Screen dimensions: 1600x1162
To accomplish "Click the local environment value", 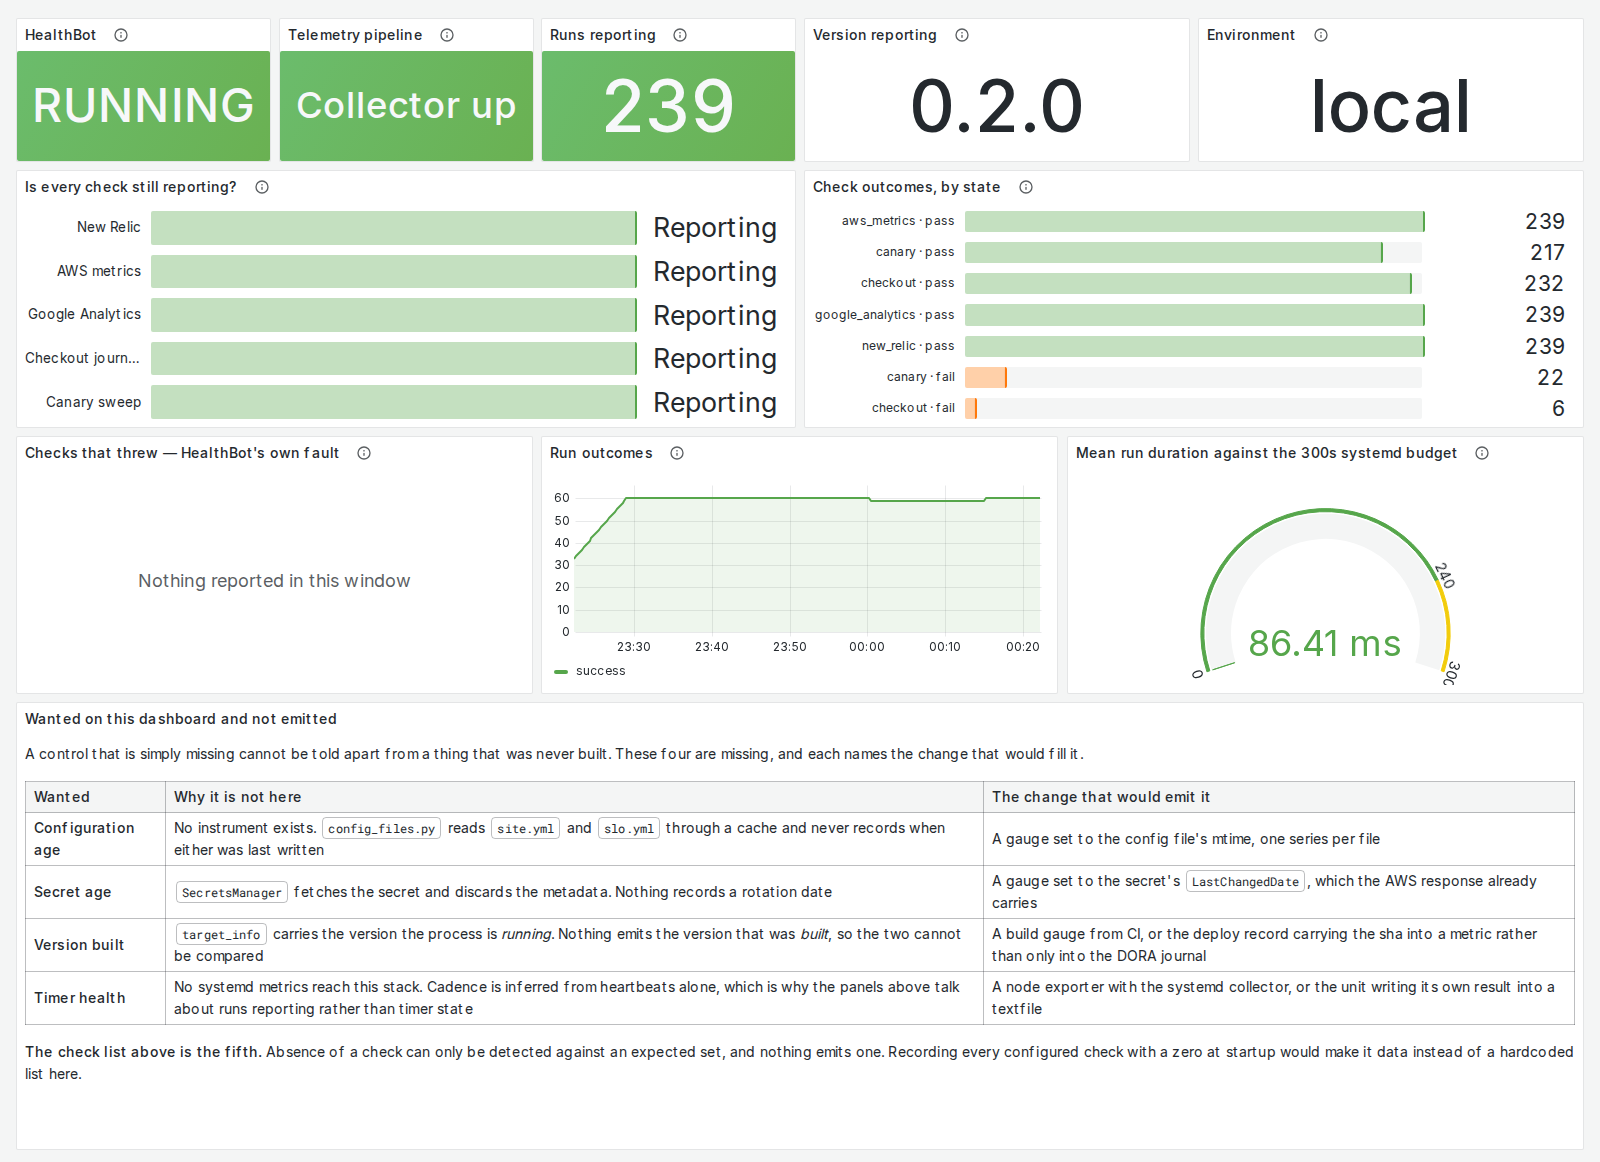I will point(1391,106).
